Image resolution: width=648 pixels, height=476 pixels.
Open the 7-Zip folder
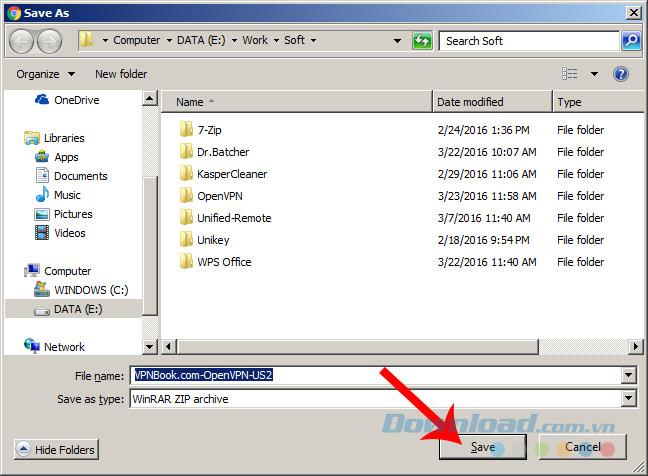coord(209,130)
